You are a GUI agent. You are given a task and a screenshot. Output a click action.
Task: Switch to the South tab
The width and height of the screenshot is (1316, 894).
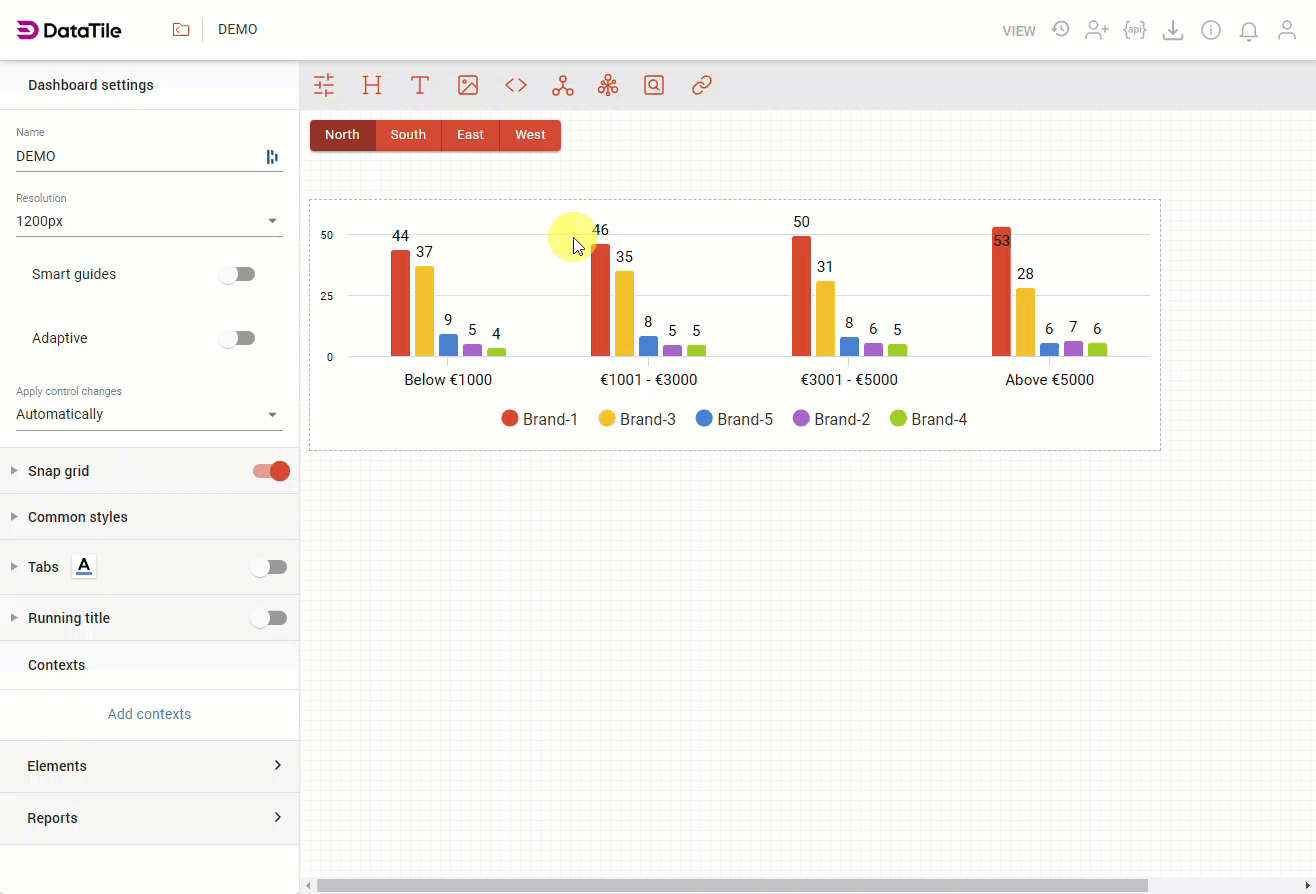coord(408,135)
